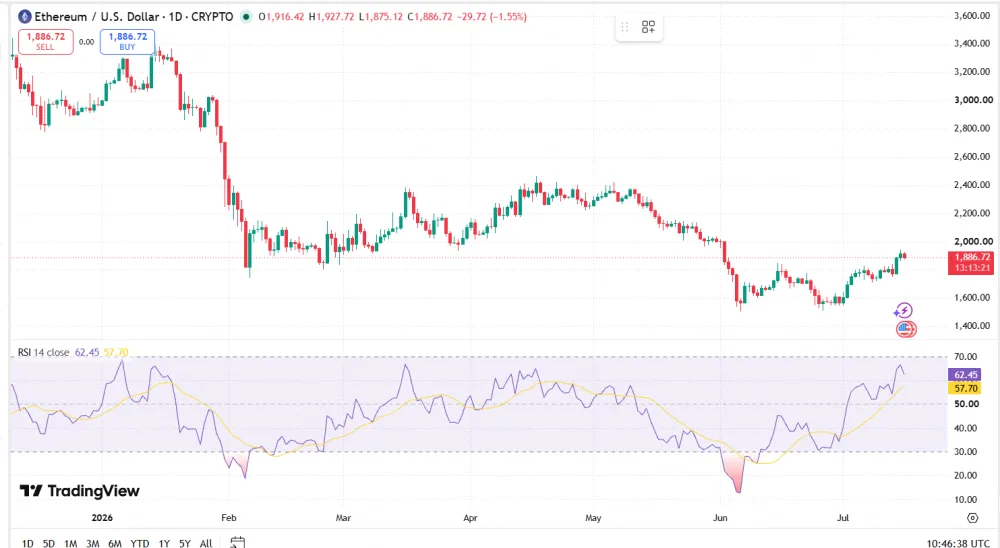Click the blue BUY 1,886.72 button
The image size is (1000, 548).
tap(128, 41)
